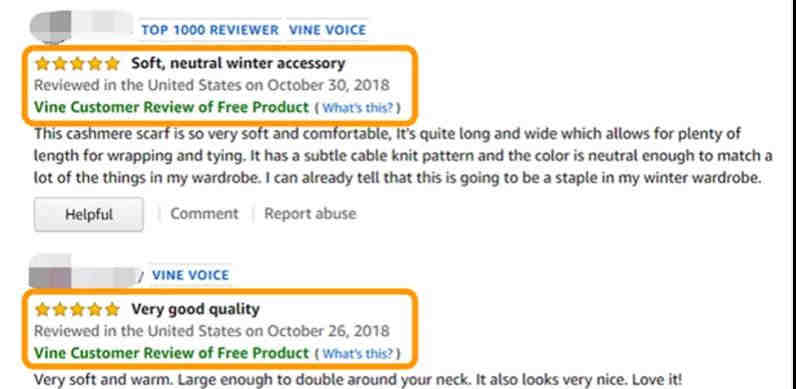Open the Comment link under first review

(204, 214)
